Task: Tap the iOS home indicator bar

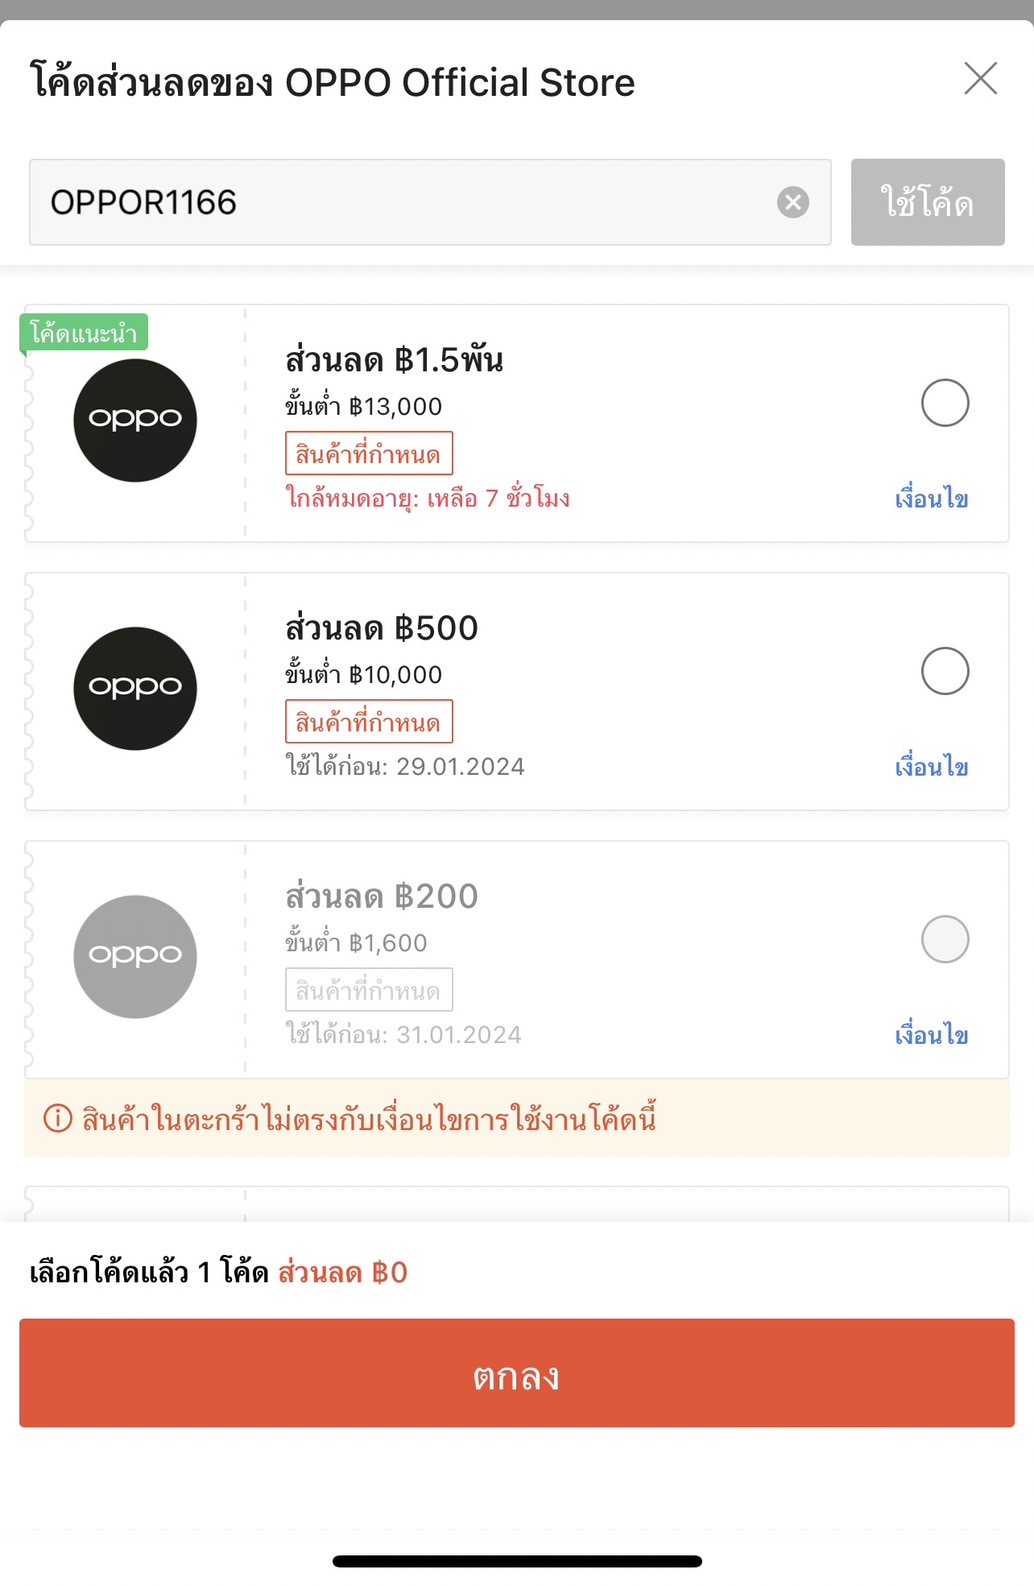Action: click(516, 1561)
